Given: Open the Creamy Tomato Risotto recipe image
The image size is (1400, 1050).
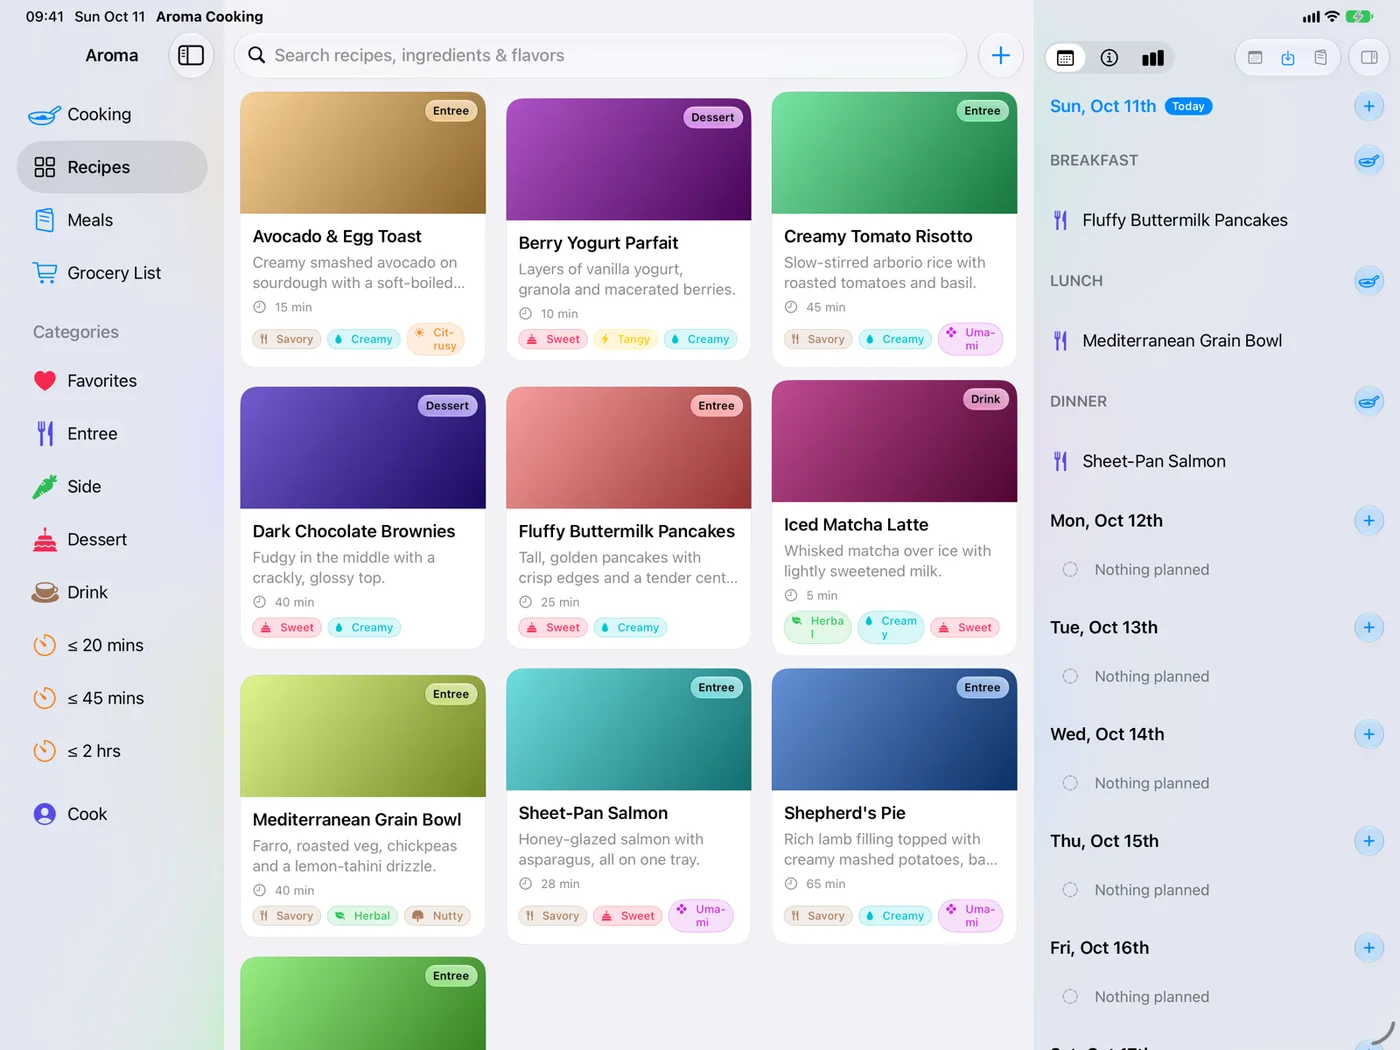Looking at the screenshot, I should [894, 153].
